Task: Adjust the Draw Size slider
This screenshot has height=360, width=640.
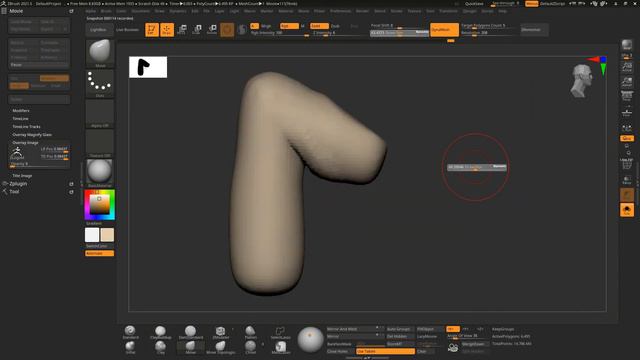Action: tap(399, 33)
